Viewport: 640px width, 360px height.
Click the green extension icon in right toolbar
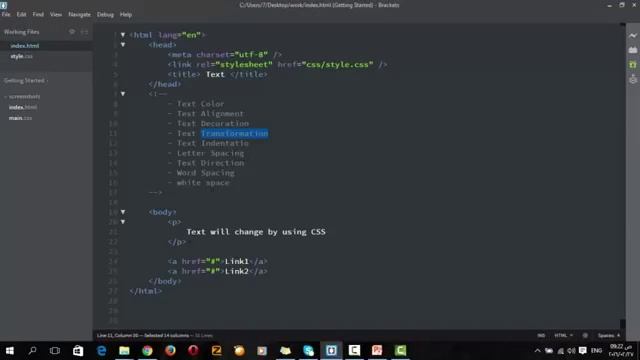click(633, 64)
